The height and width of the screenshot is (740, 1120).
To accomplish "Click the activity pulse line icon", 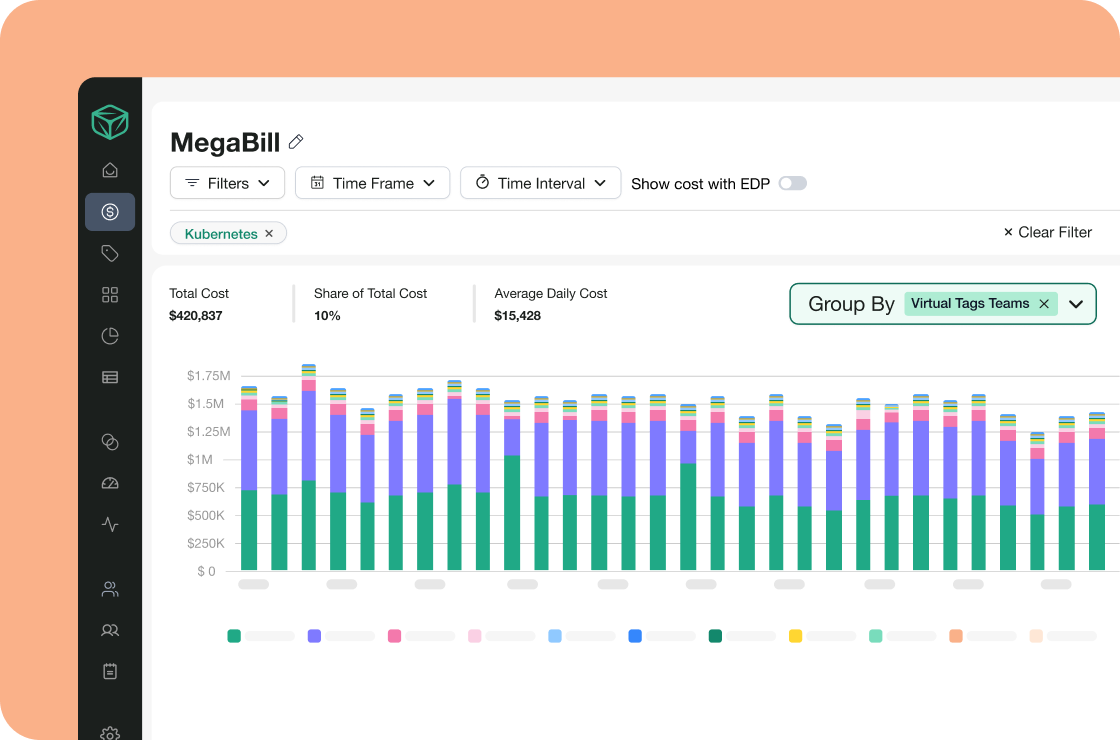I will pos(110,524).
